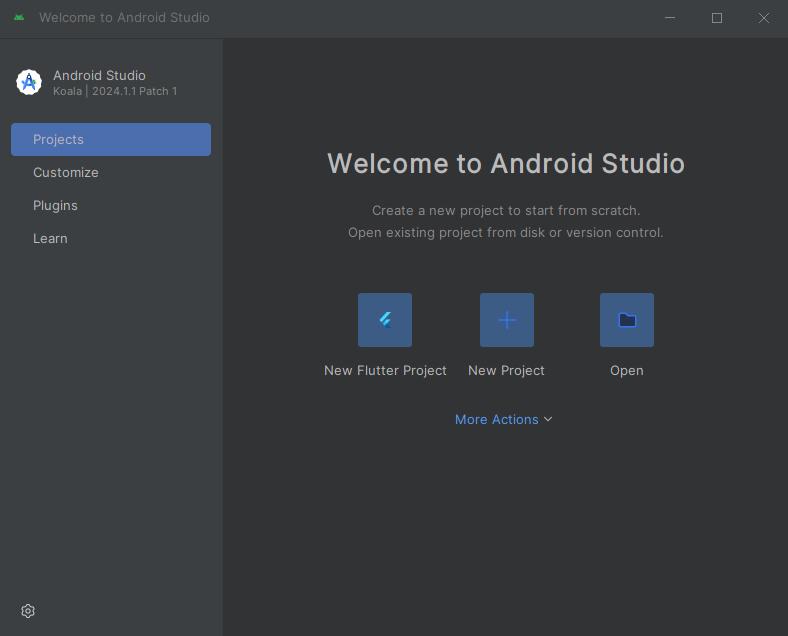Click the Android Studio compass logo

[x=29, y=82]
